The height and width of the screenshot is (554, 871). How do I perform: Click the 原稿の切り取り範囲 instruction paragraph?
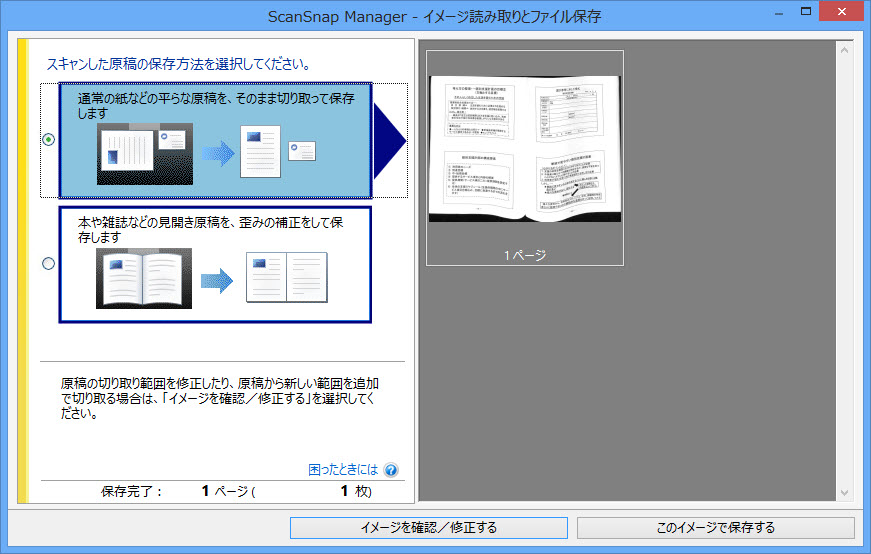pos(220,398)
